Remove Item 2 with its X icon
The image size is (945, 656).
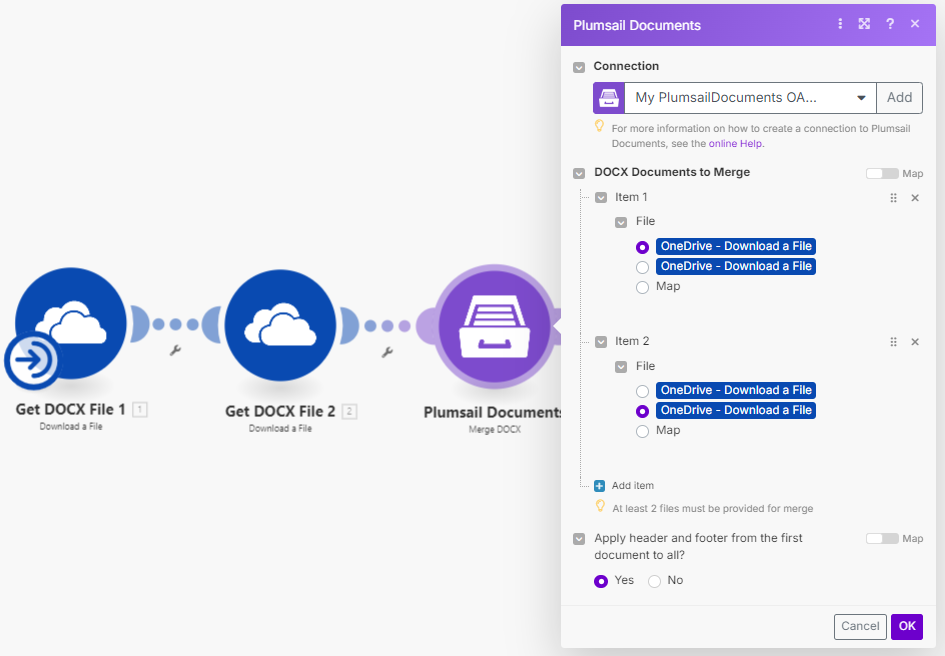(915, 342)
